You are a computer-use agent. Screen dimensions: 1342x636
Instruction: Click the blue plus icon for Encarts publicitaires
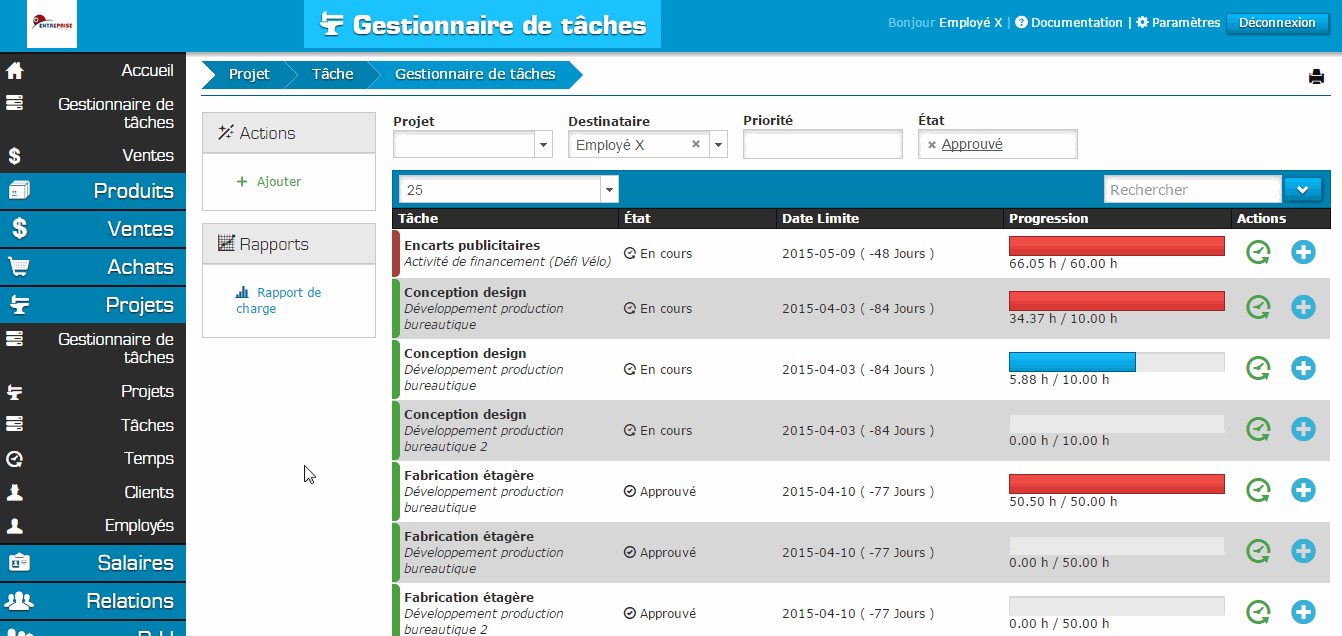click(1303, 253)
